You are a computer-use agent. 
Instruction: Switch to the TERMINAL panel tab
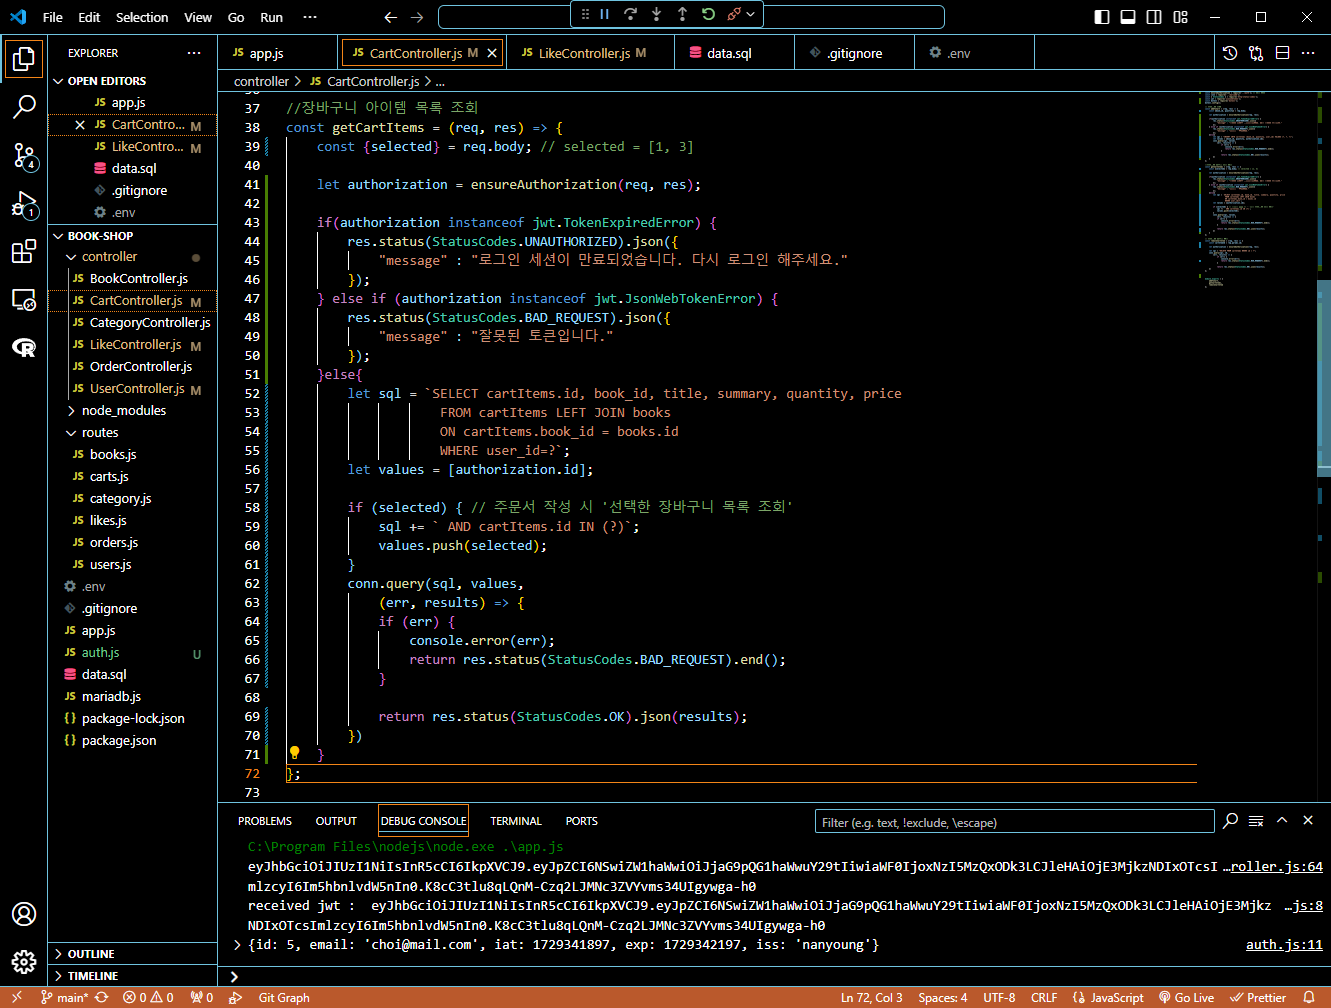click(516, 821)
